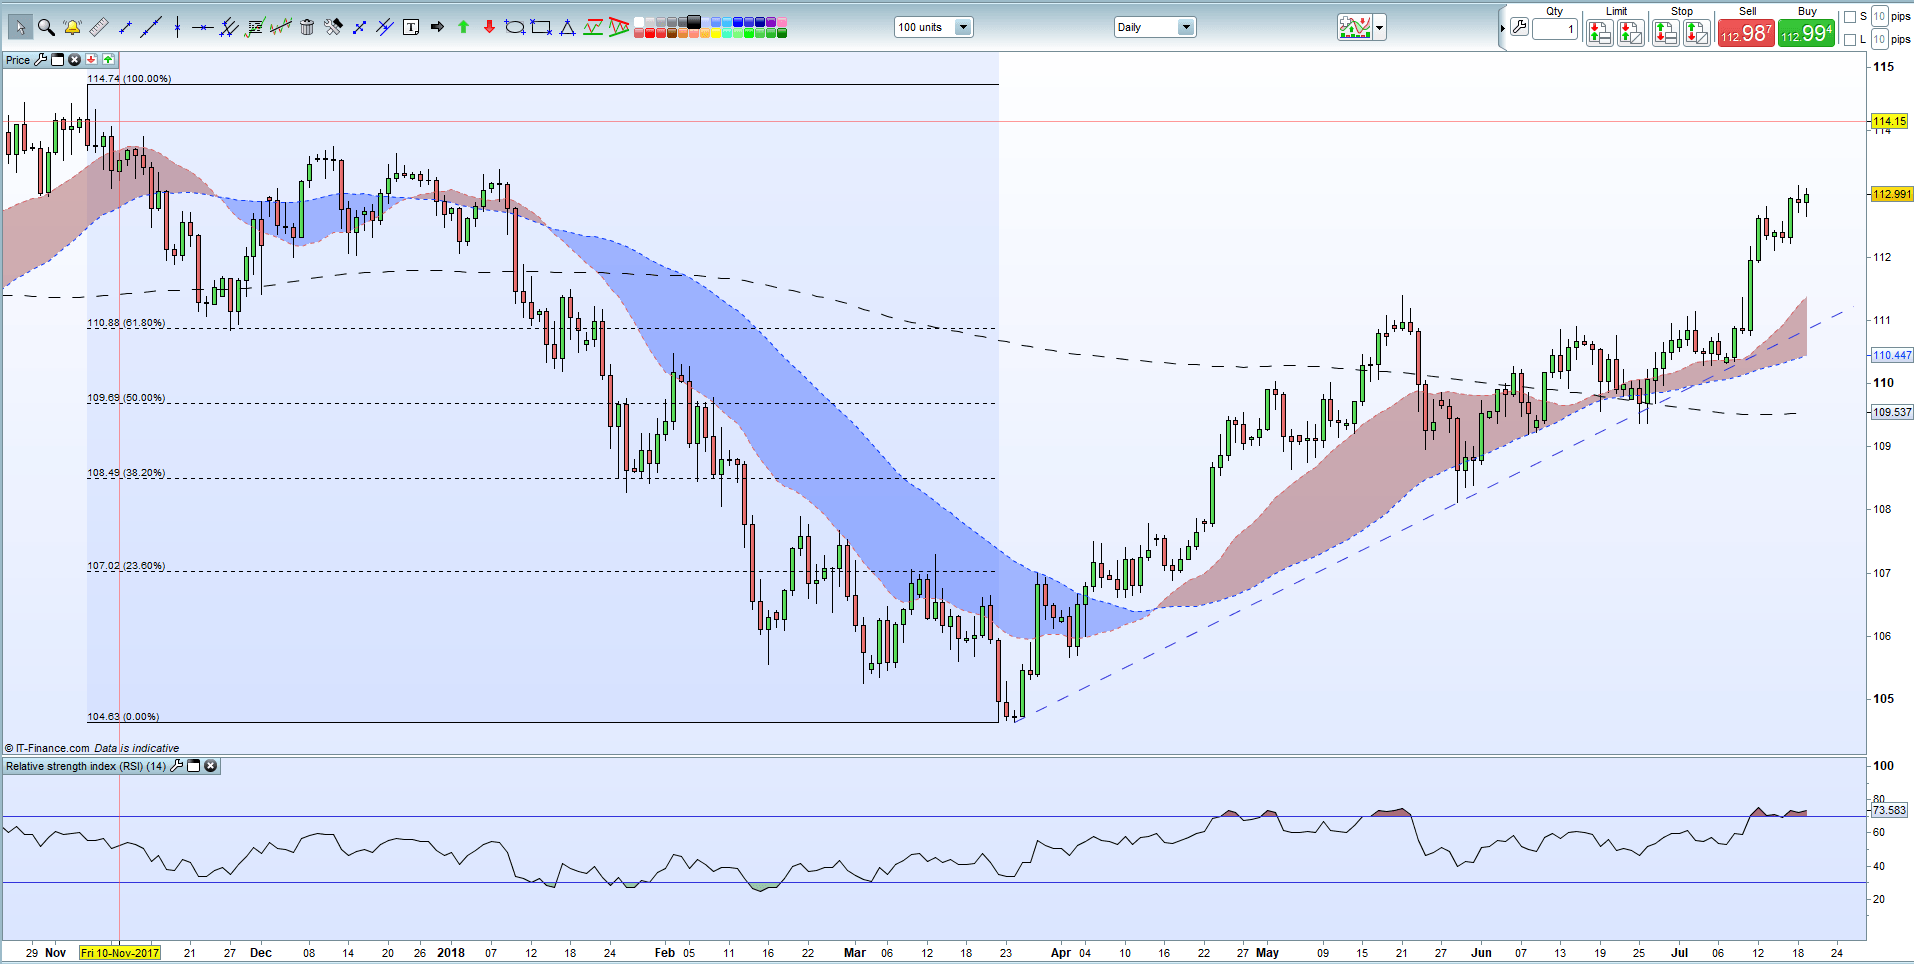The image size is (1914, 964).
Task: Select the diagonal blue arrow-line tool
Action: [x=359, y=27]
